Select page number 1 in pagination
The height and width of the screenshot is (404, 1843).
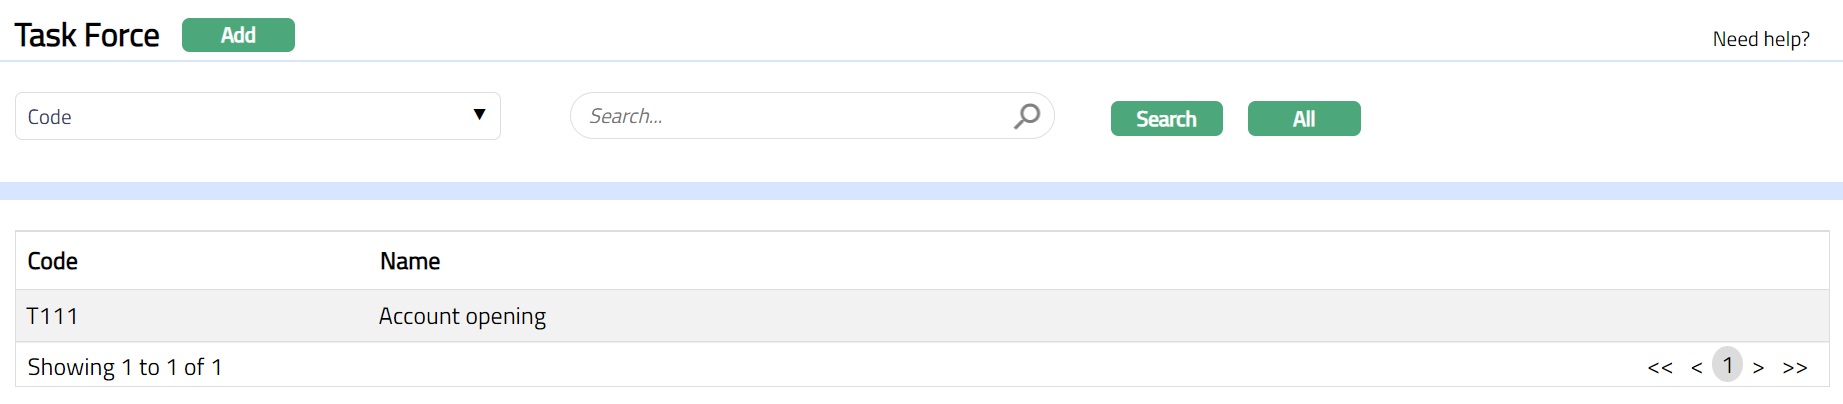point(1727,365)
